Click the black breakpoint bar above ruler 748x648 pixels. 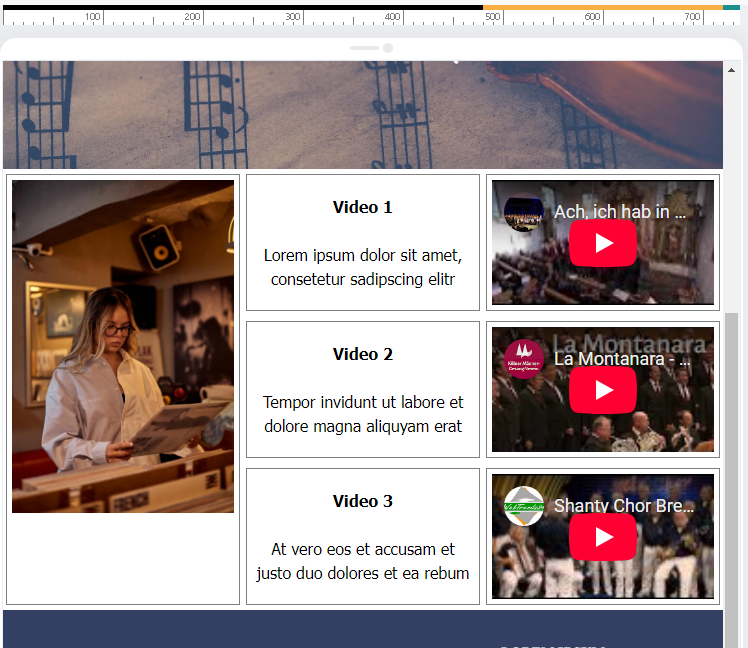[x=243, y=8]
